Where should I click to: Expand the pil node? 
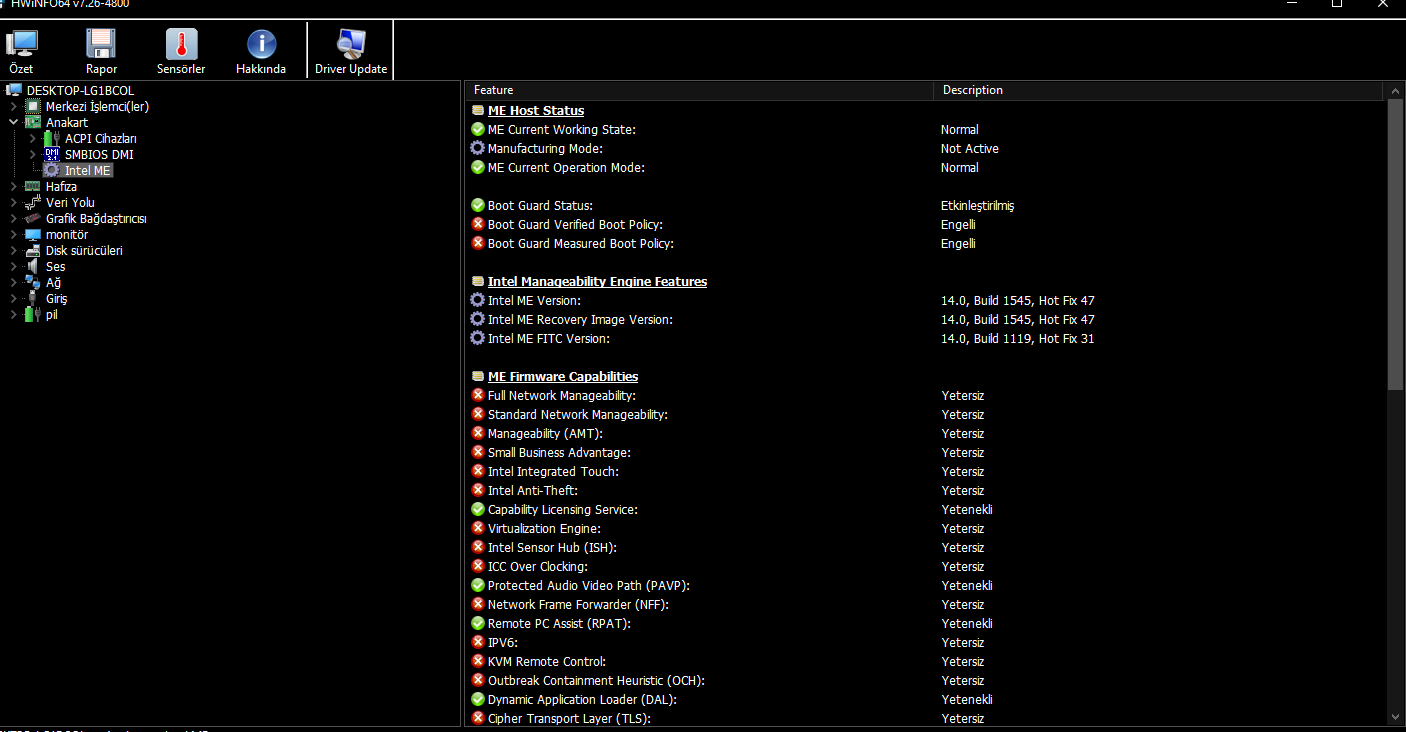(x=13, y=315)
